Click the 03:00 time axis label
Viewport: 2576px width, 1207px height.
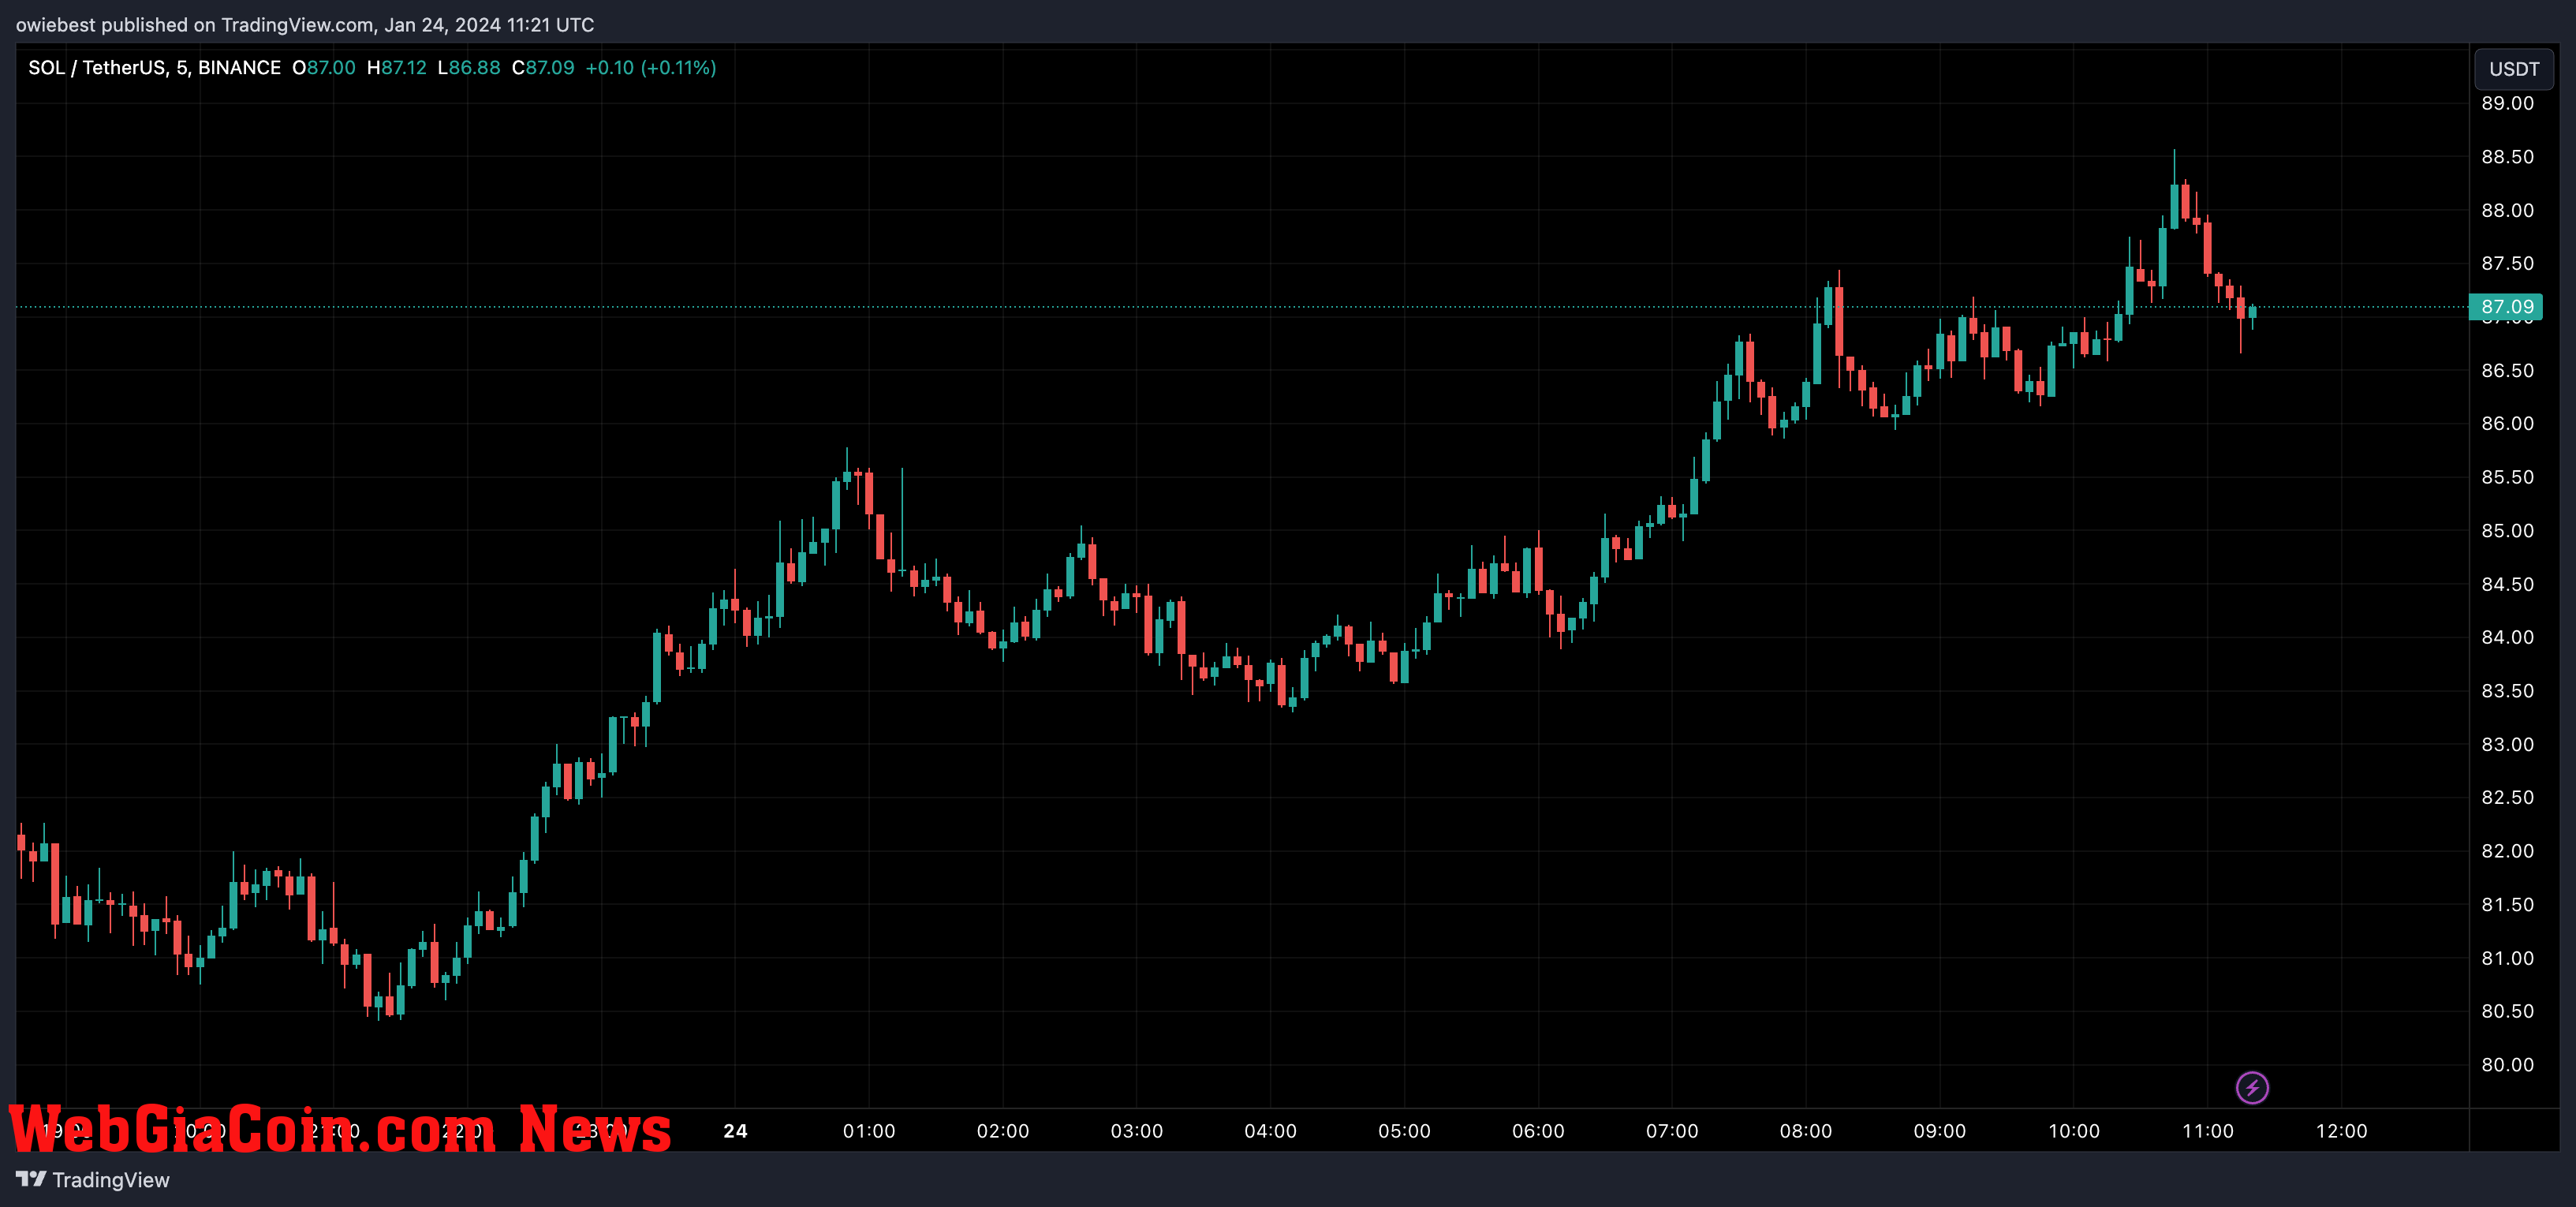(1137, 1131)
